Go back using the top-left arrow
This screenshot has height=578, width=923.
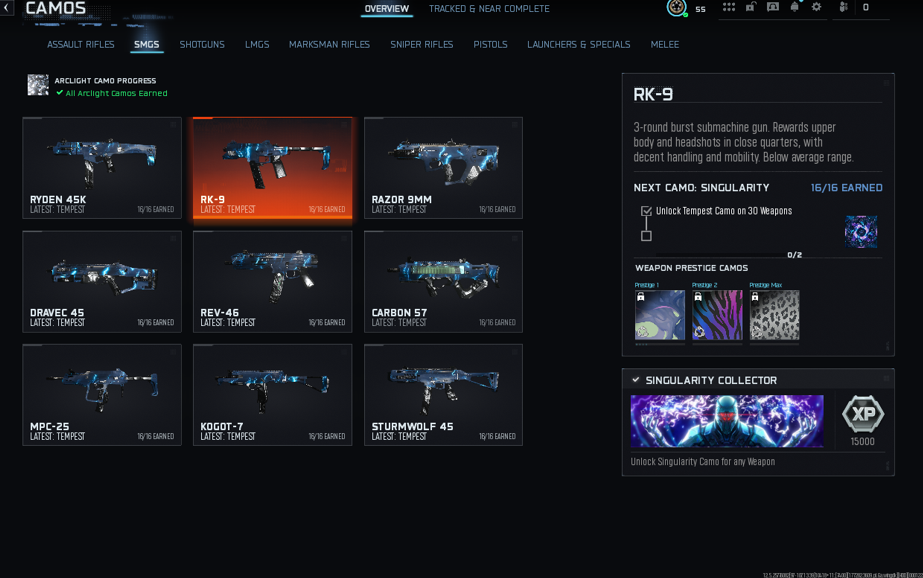click(x=6, y=8)
